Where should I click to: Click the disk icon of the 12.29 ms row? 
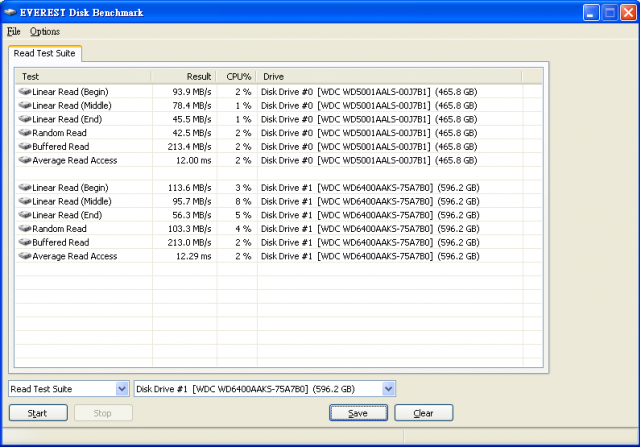(x=25, y=256)
